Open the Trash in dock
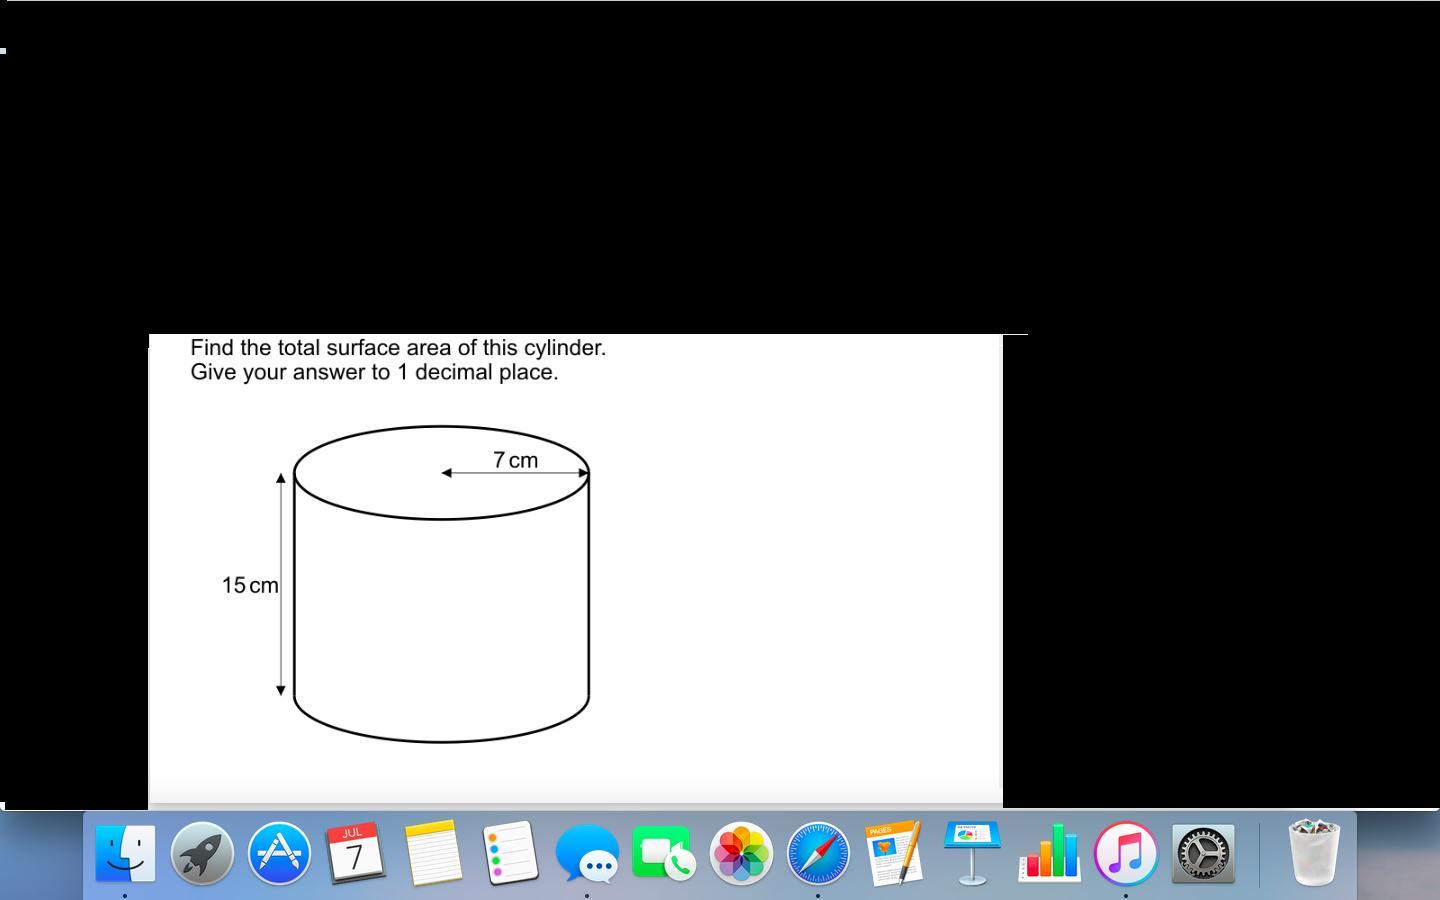 tap(1314, 853)
